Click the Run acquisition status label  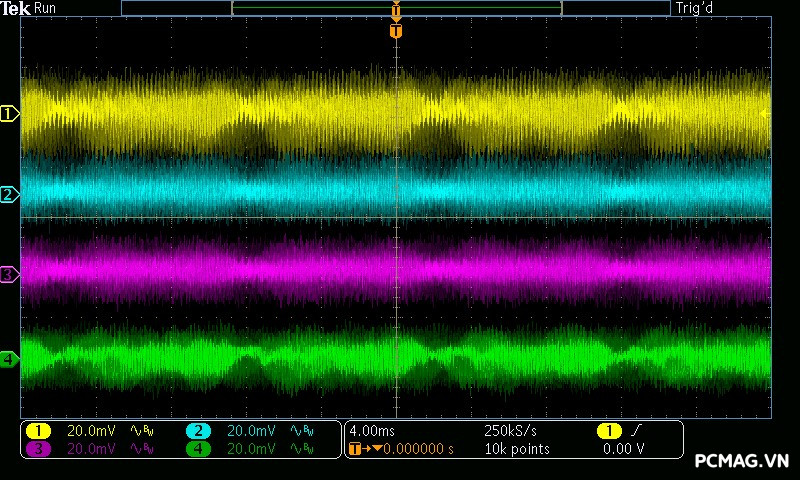click(x=45, y=8)
